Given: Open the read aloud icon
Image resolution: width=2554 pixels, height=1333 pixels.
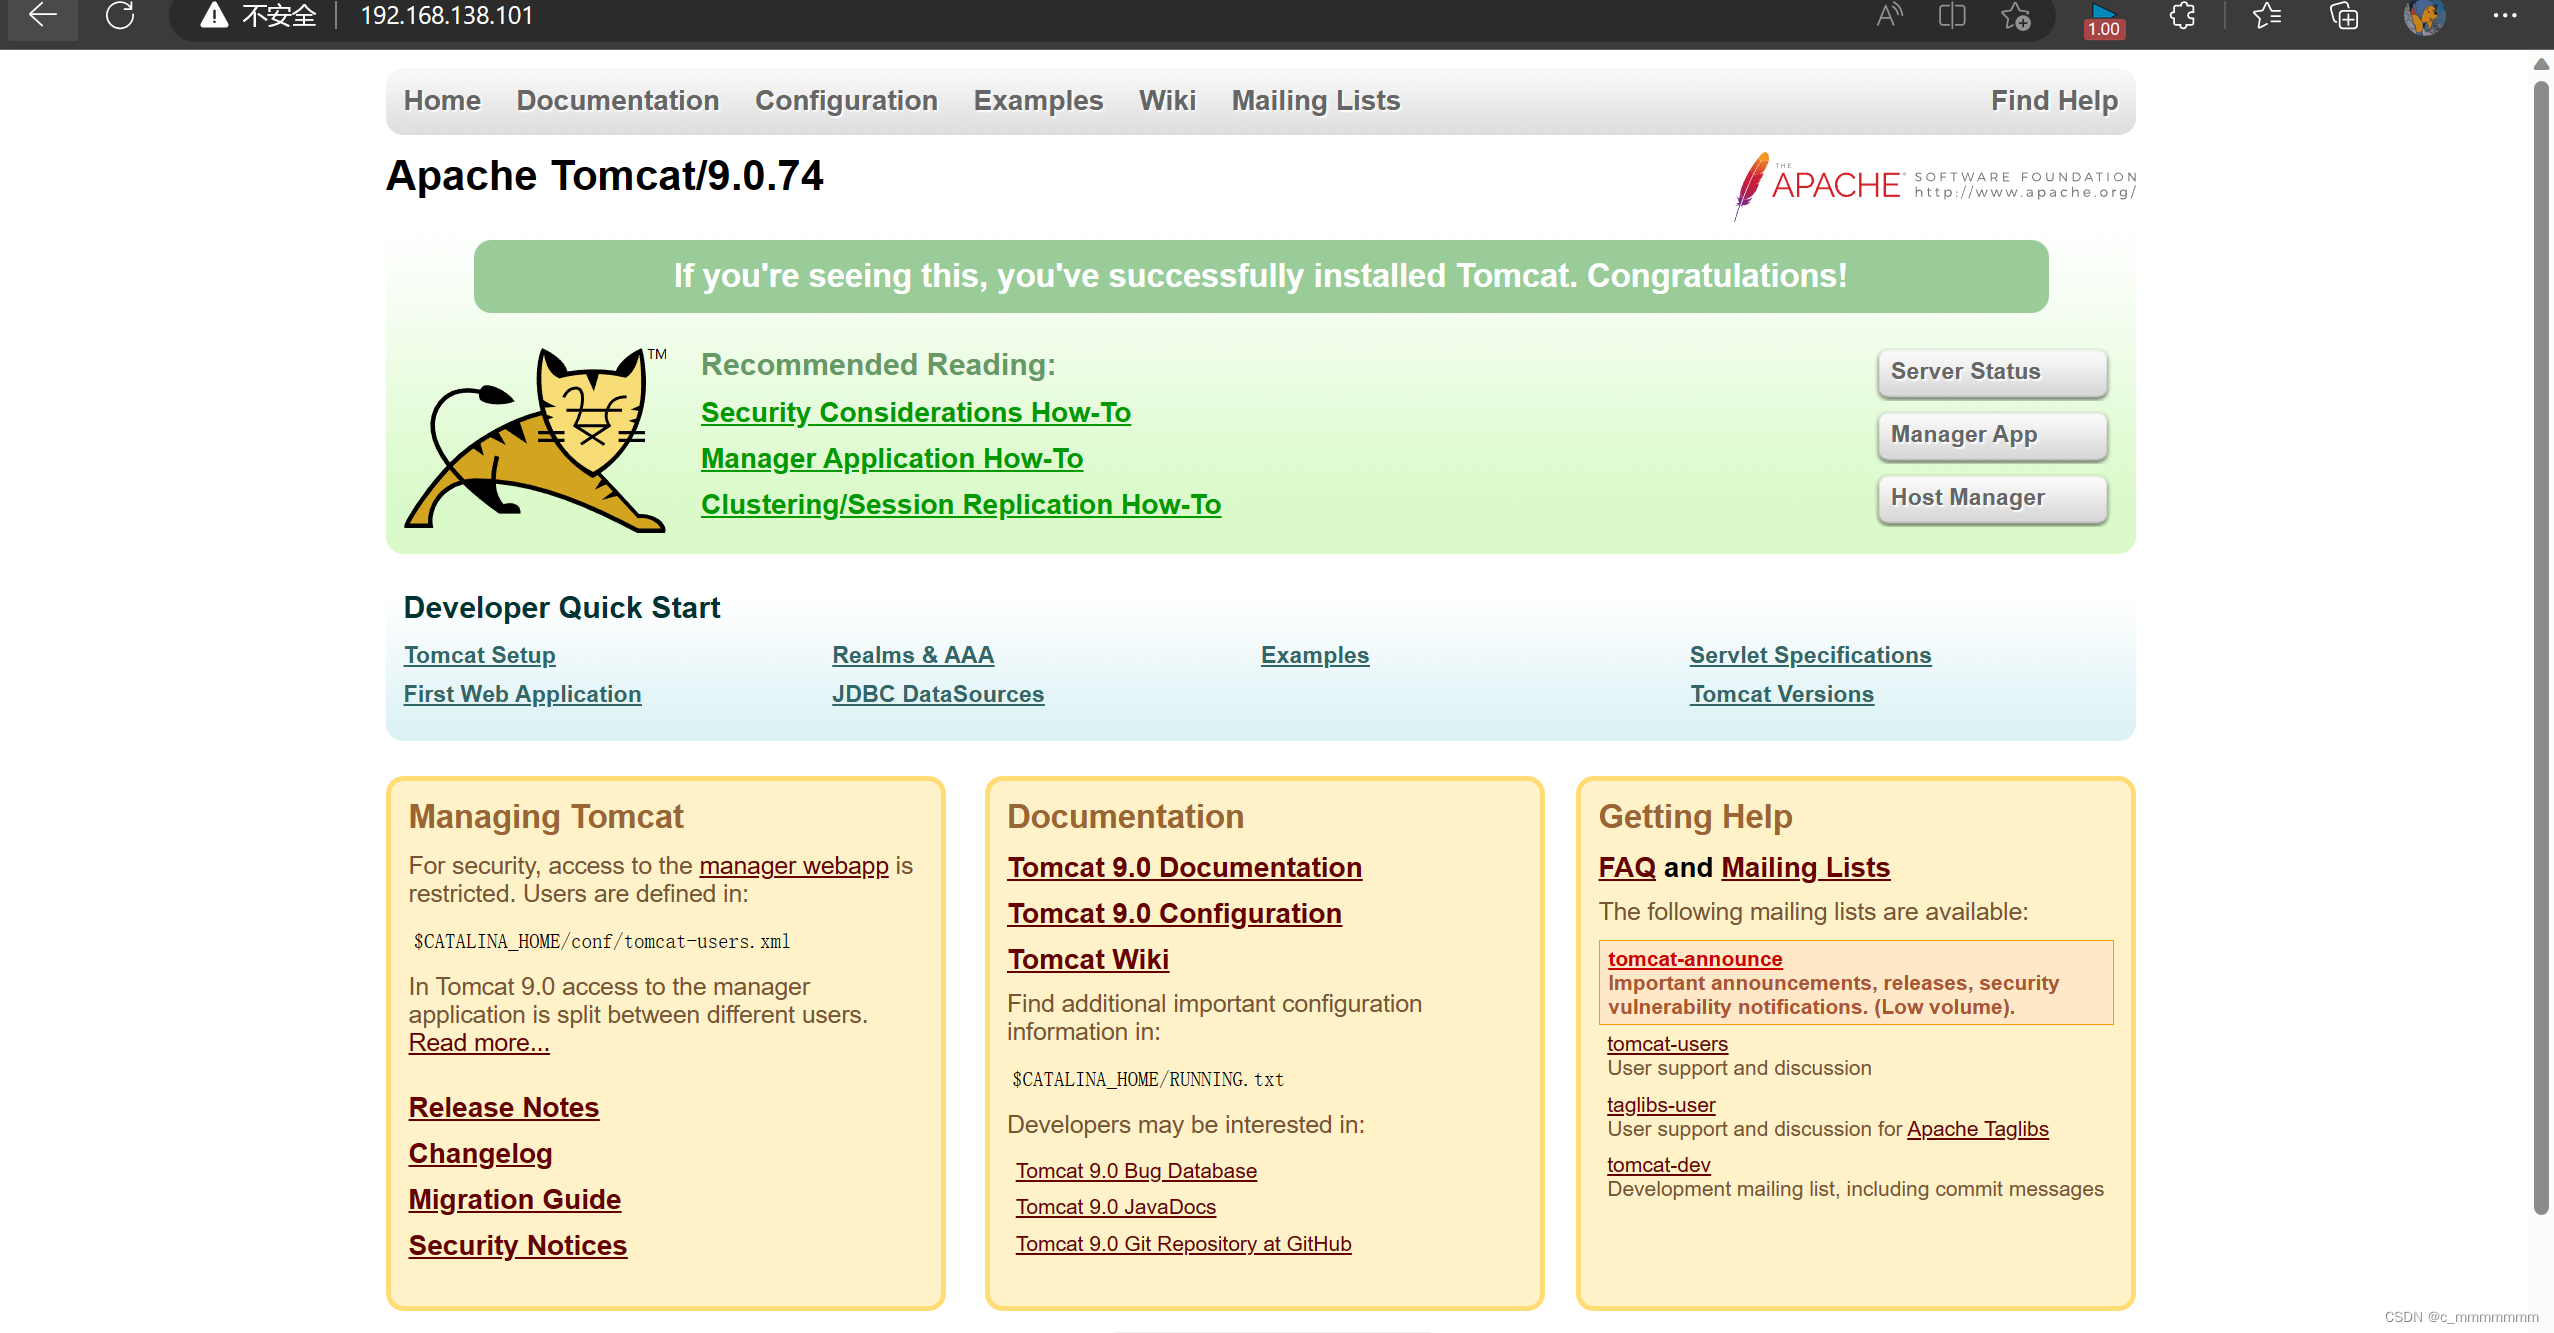Looking at the screenshot, I should point(1889,15).
